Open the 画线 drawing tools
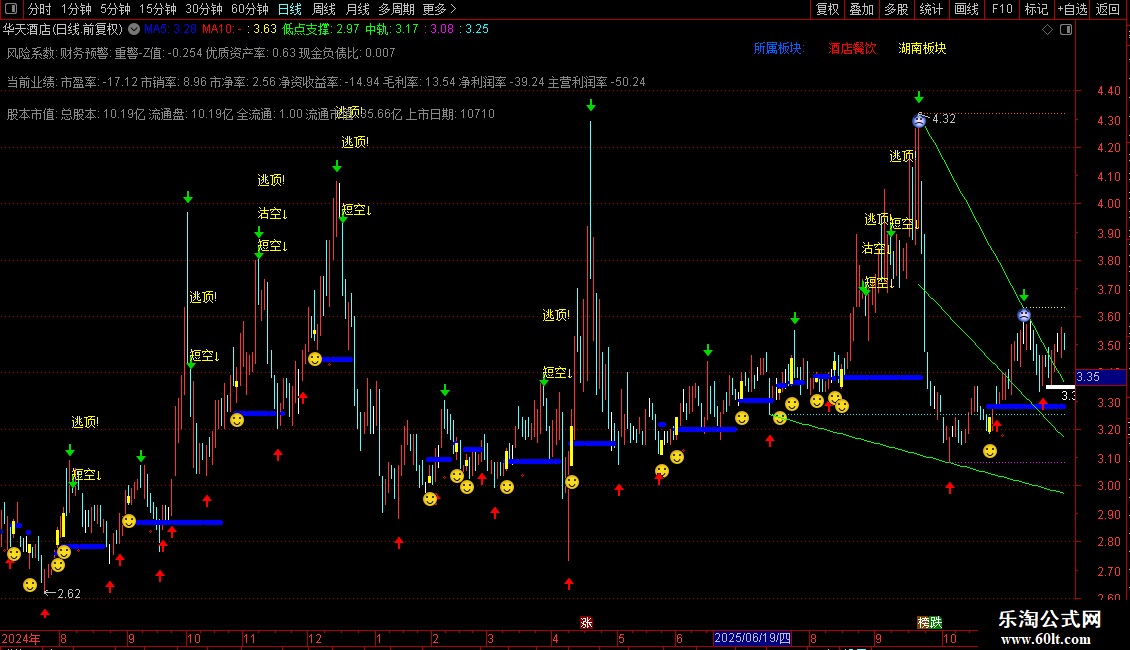The image size is (1130, 650). (966, 9)
